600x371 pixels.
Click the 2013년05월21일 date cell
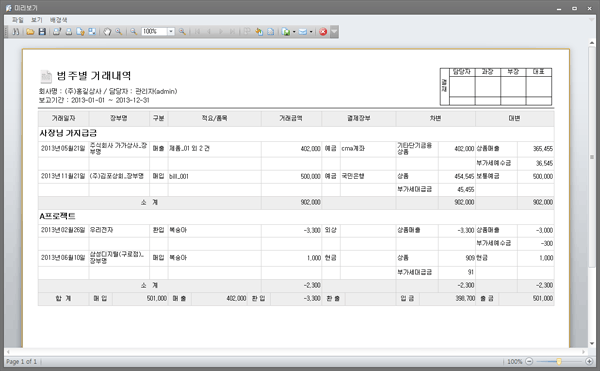(63, 148)
